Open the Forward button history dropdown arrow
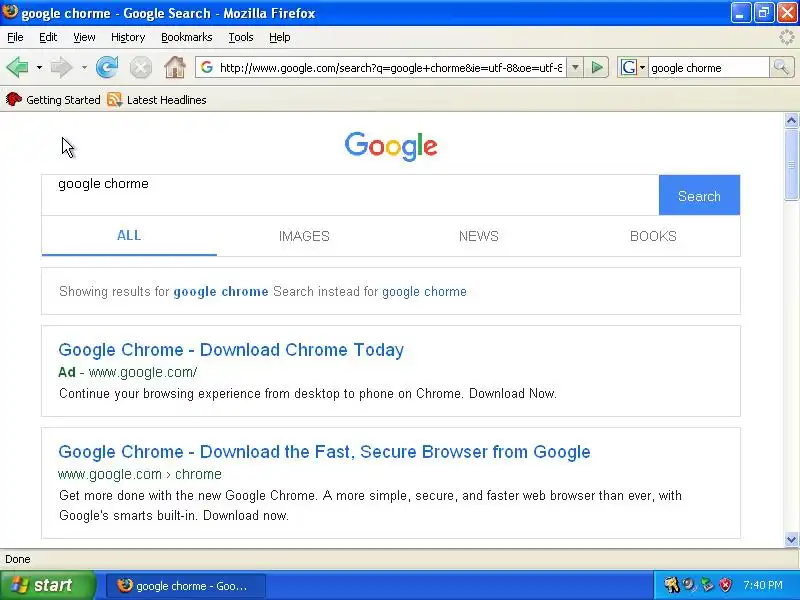Image resolution: width=800 pixels, height=600 pixels. [84, 67]
